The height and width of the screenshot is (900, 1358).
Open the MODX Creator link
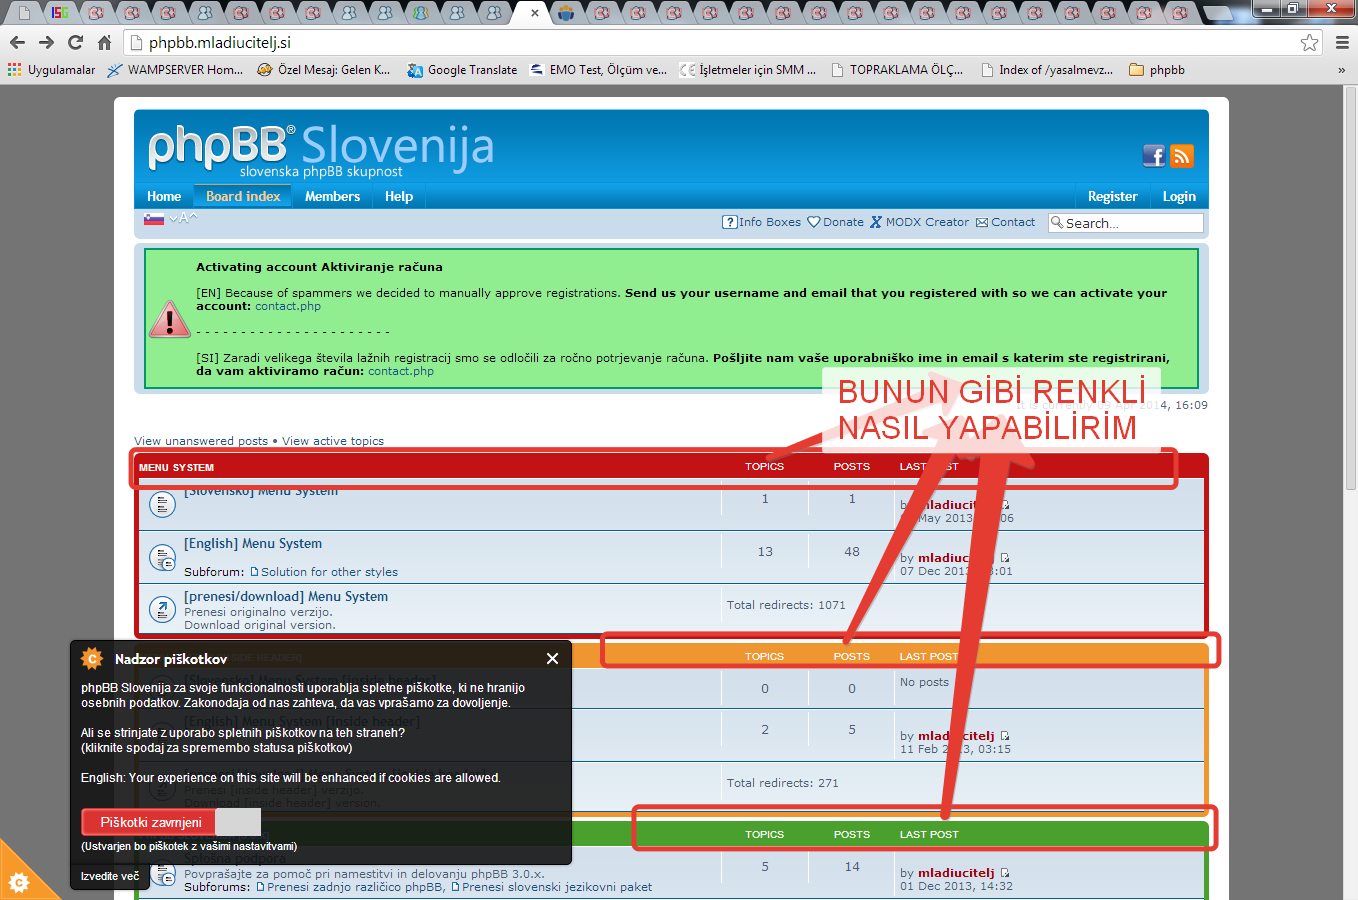pos(919,222)
